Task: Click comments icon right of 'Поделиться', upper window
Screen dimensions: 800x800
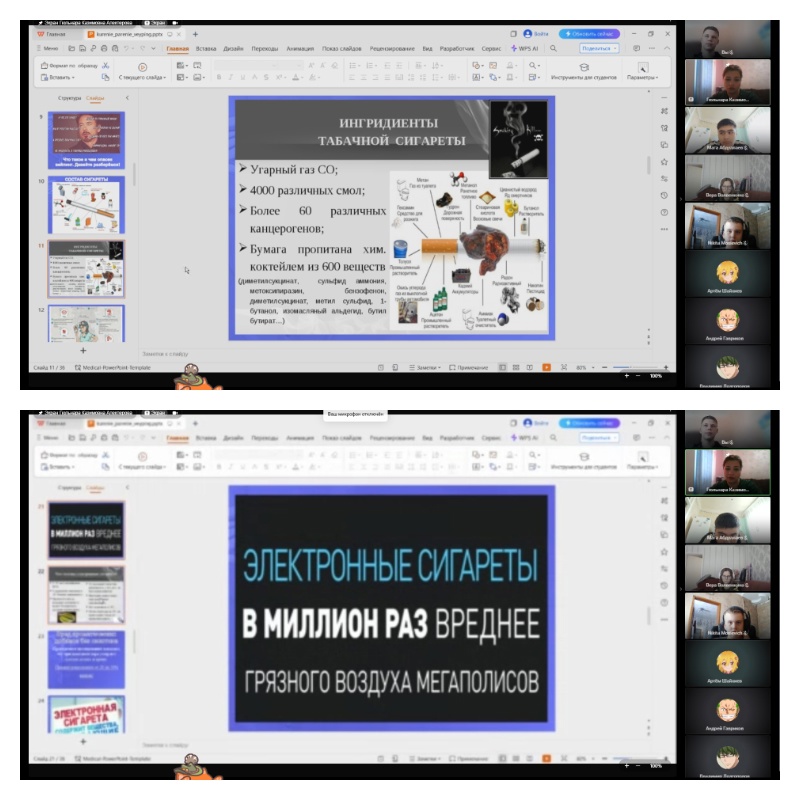Action: tap(636, 48)
